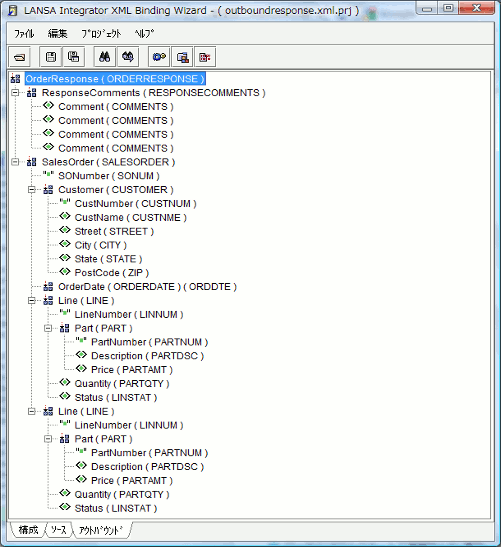Click the binoculars find icon
Image resolution: width=501 pixels, height=547 pixels.
tap(105, 57)
